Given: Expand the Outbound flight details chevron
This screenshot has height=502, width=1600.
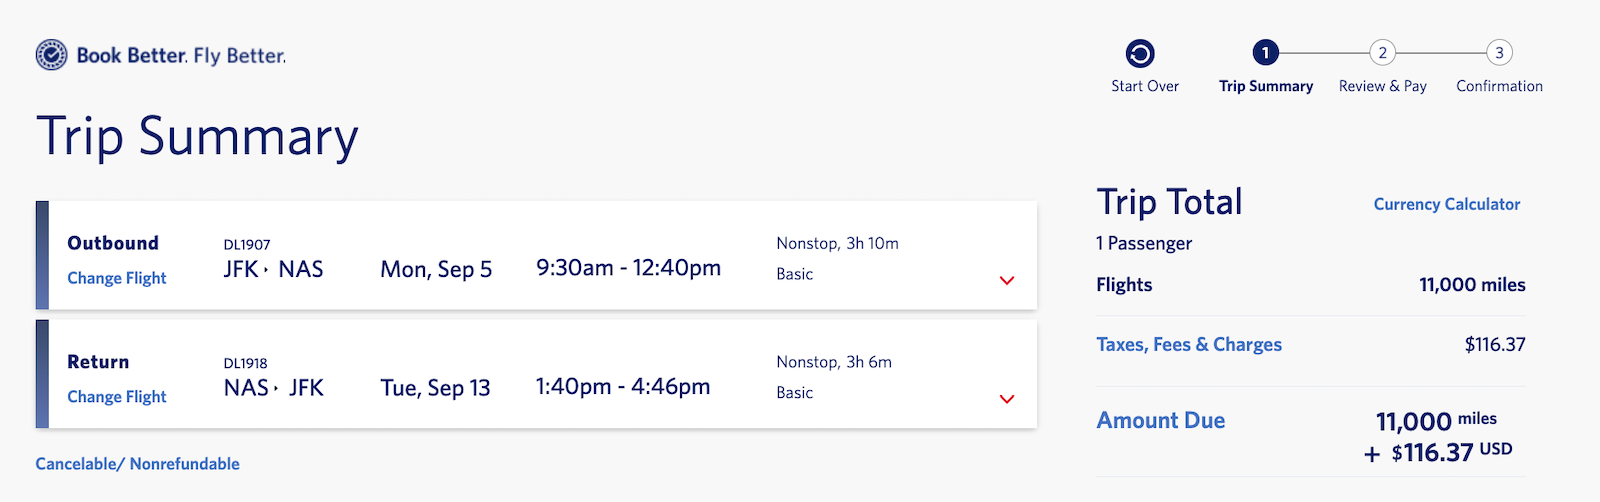Looking at the screenshot, I should click(1007, 280).
